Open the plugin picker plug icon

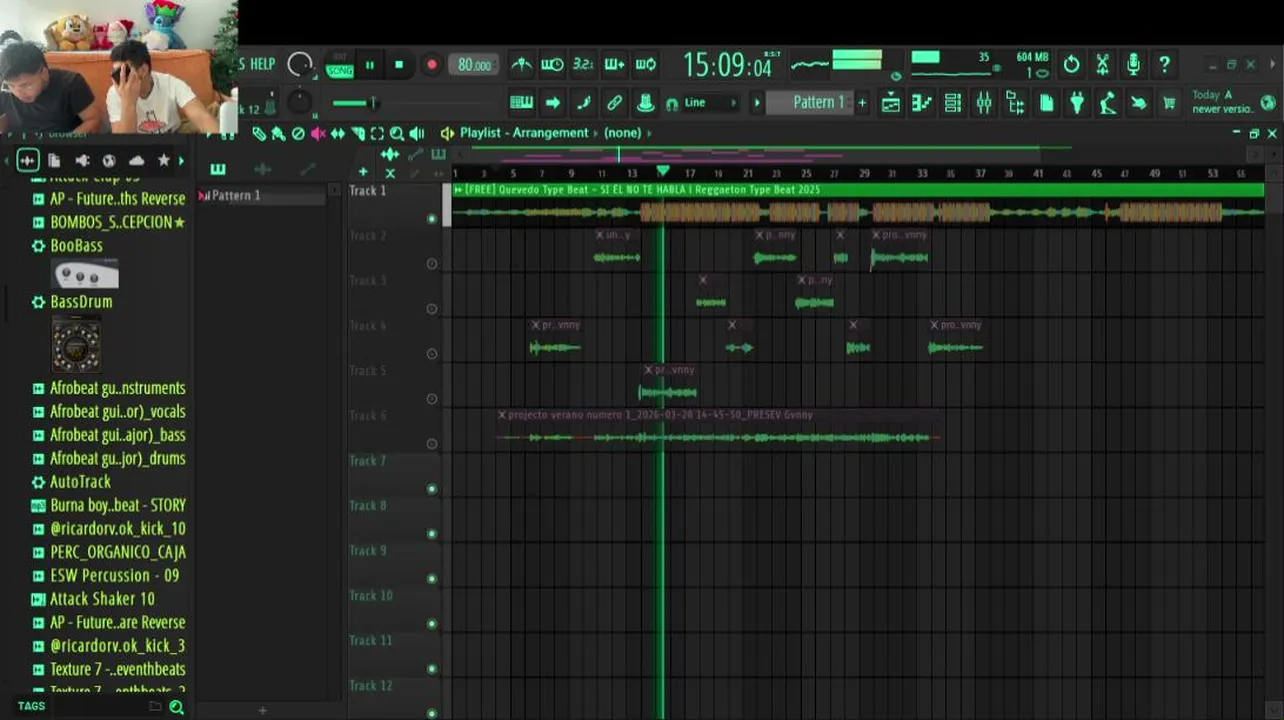[1077, 103]
